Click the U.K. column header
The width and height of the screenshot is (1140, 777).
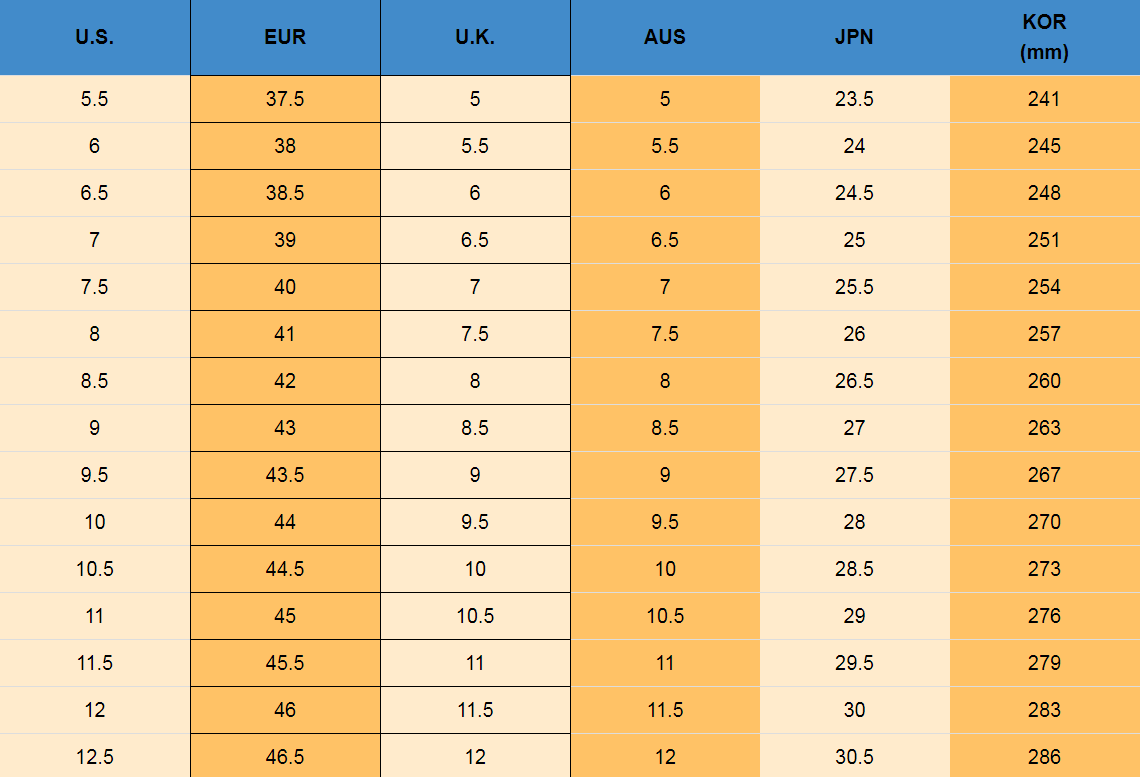coord(475,38)
